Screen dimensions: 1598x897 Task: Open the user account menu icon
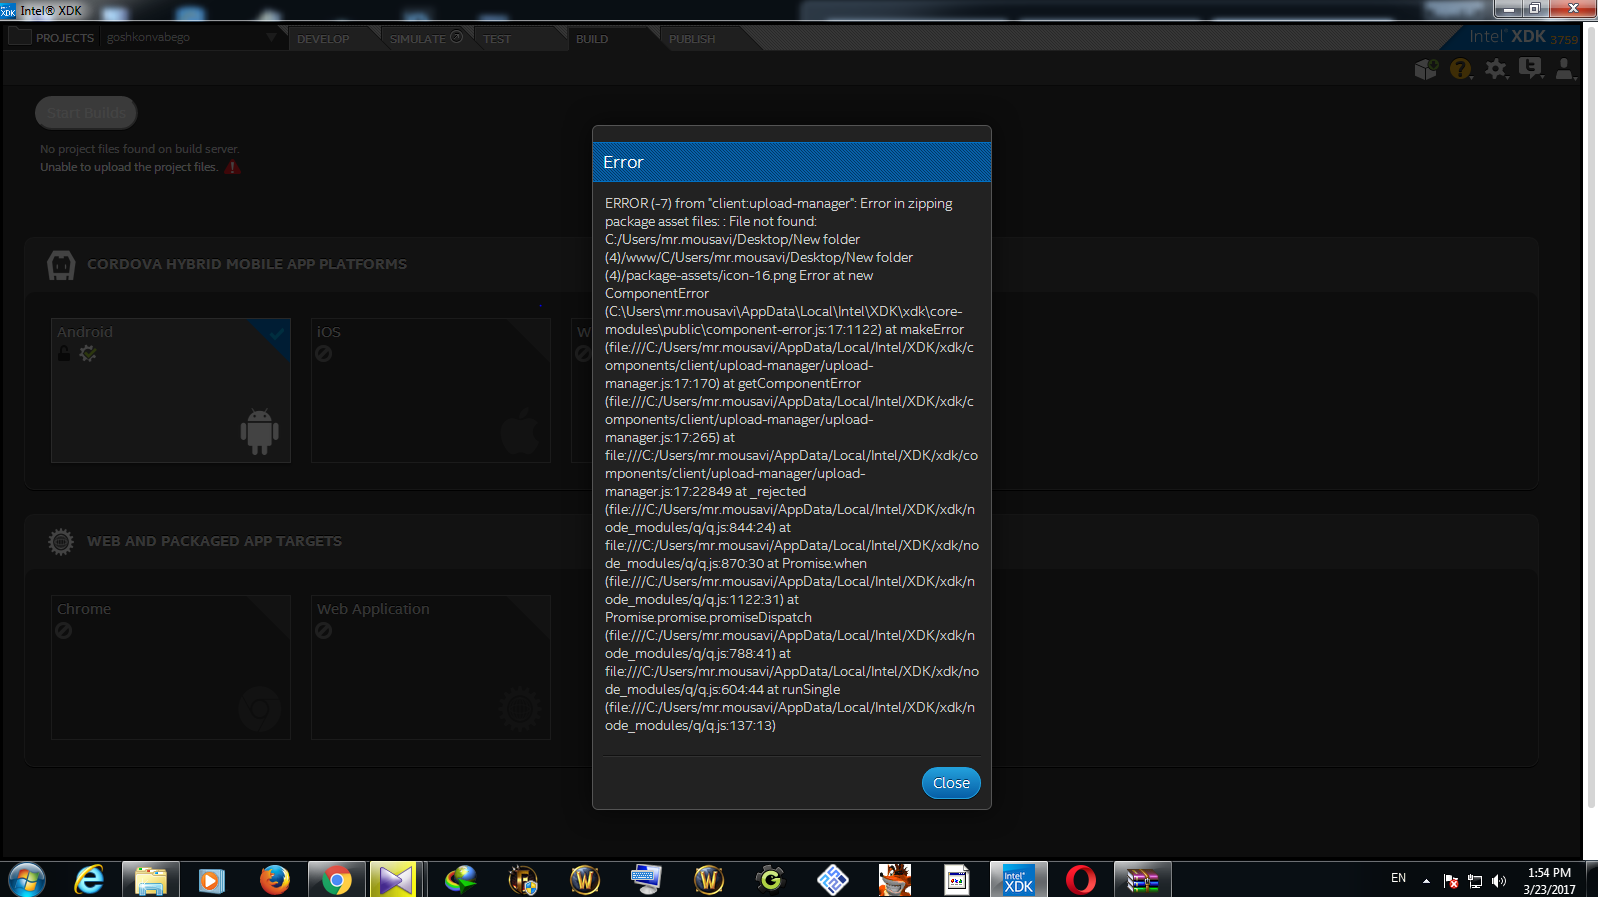click(1565, 69)
